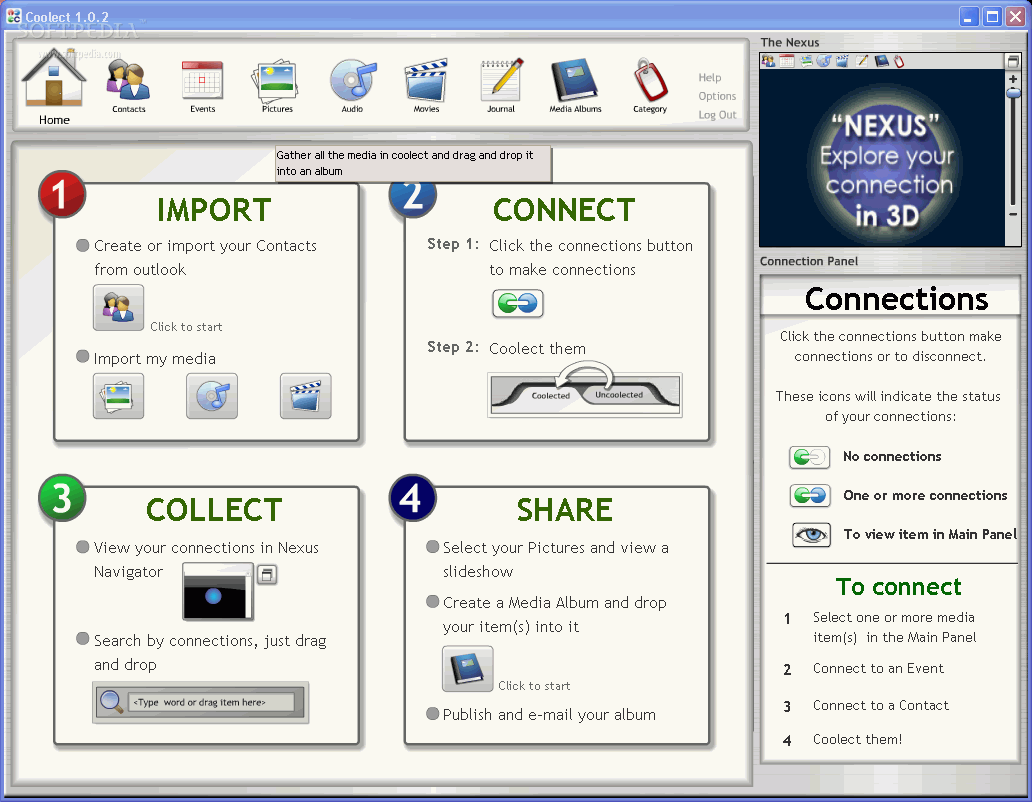The height and width of the screenshot is (802, 1032).
Task: Import pictures button under Import my media
Action: pyautogui.click(x=118, y=396)
